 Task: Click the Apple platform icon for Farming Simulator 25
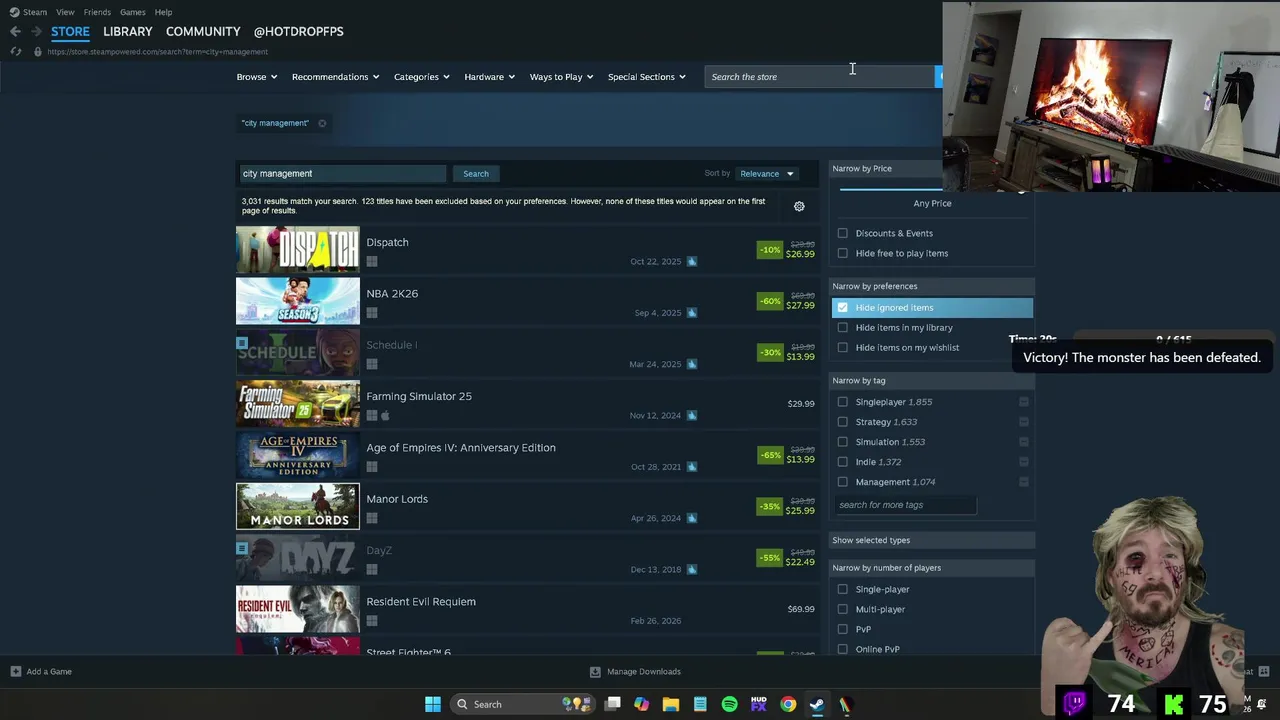[x=385, y=416]
